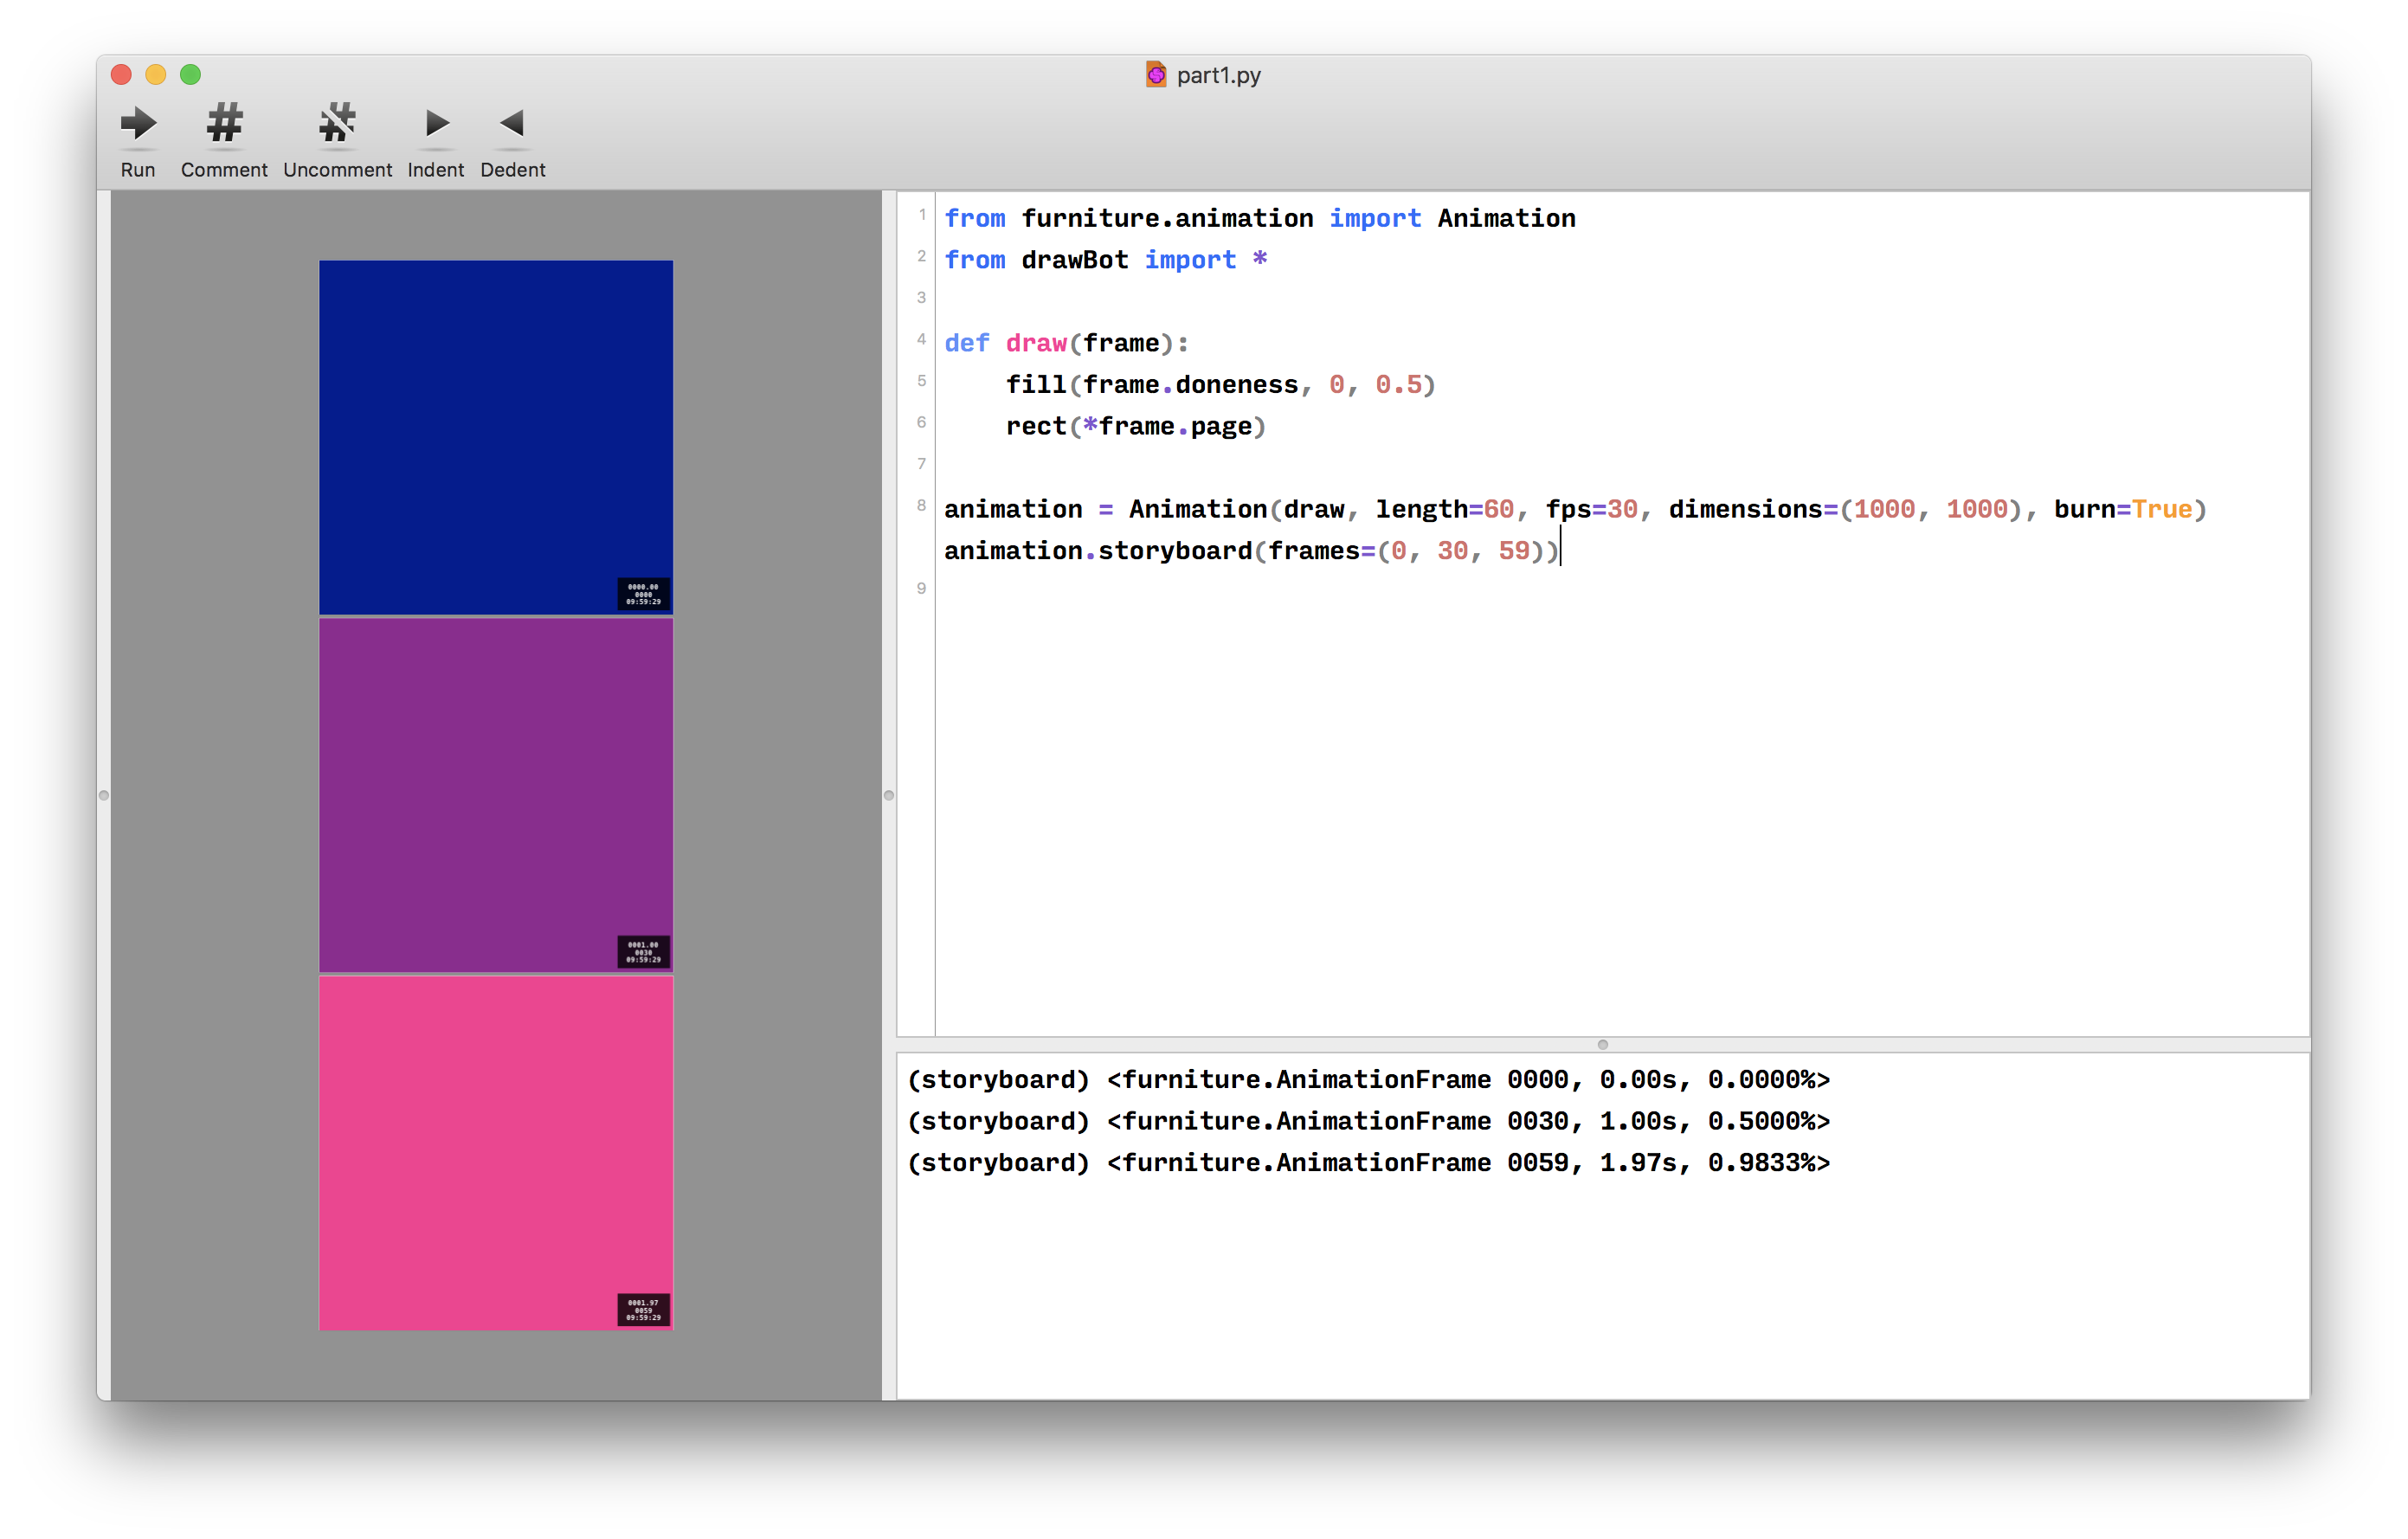
Task: Click the left edge pane handle
Action: tap(104, 796)
